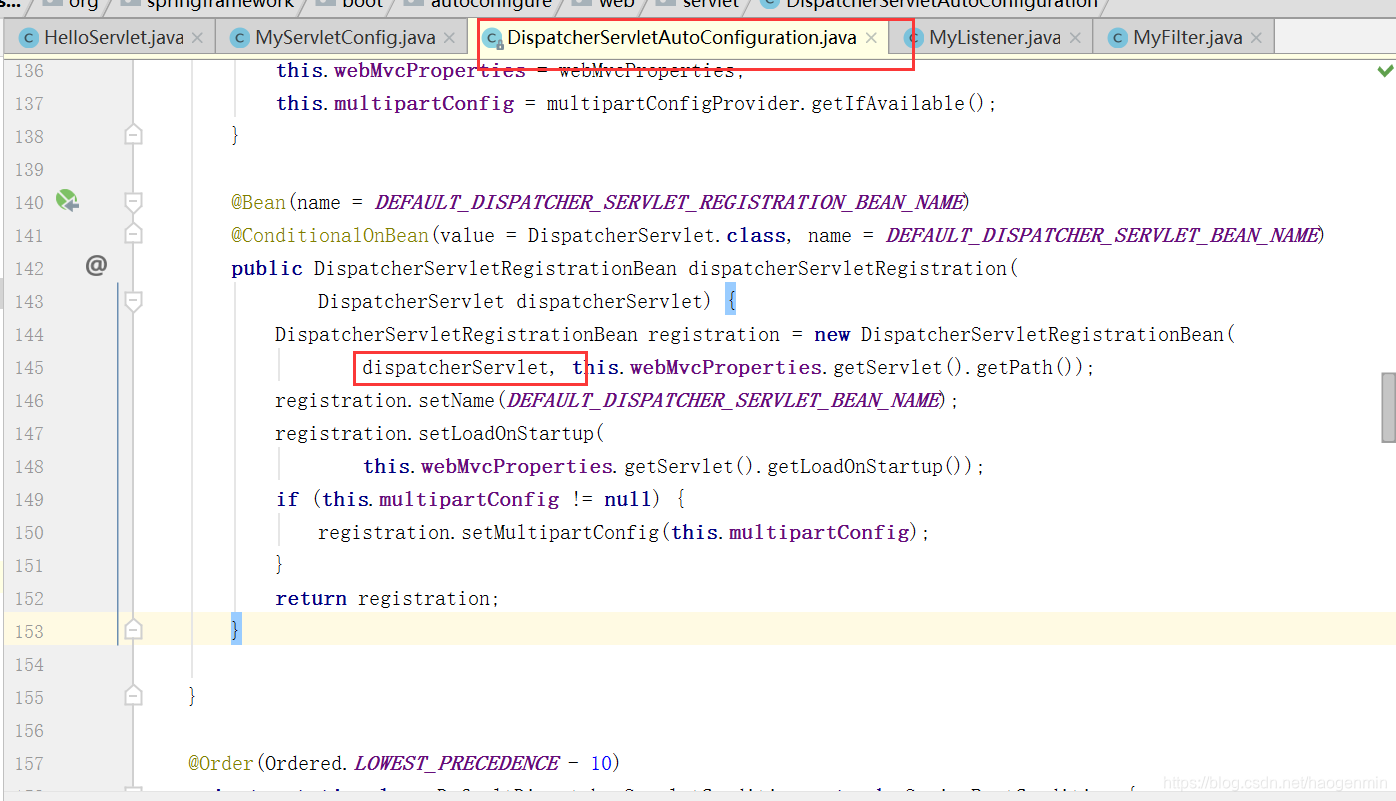Close the HelloServlet.java tab
Screen dimensions: 1396x801
(196, 37)
